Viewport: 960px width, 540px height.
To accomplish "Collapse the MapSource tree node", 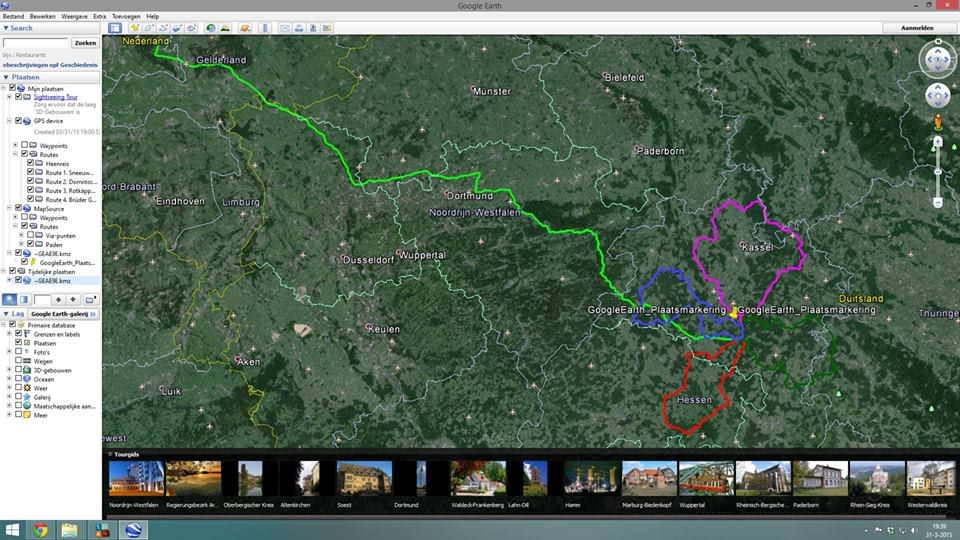I will (x=9, y=208).
